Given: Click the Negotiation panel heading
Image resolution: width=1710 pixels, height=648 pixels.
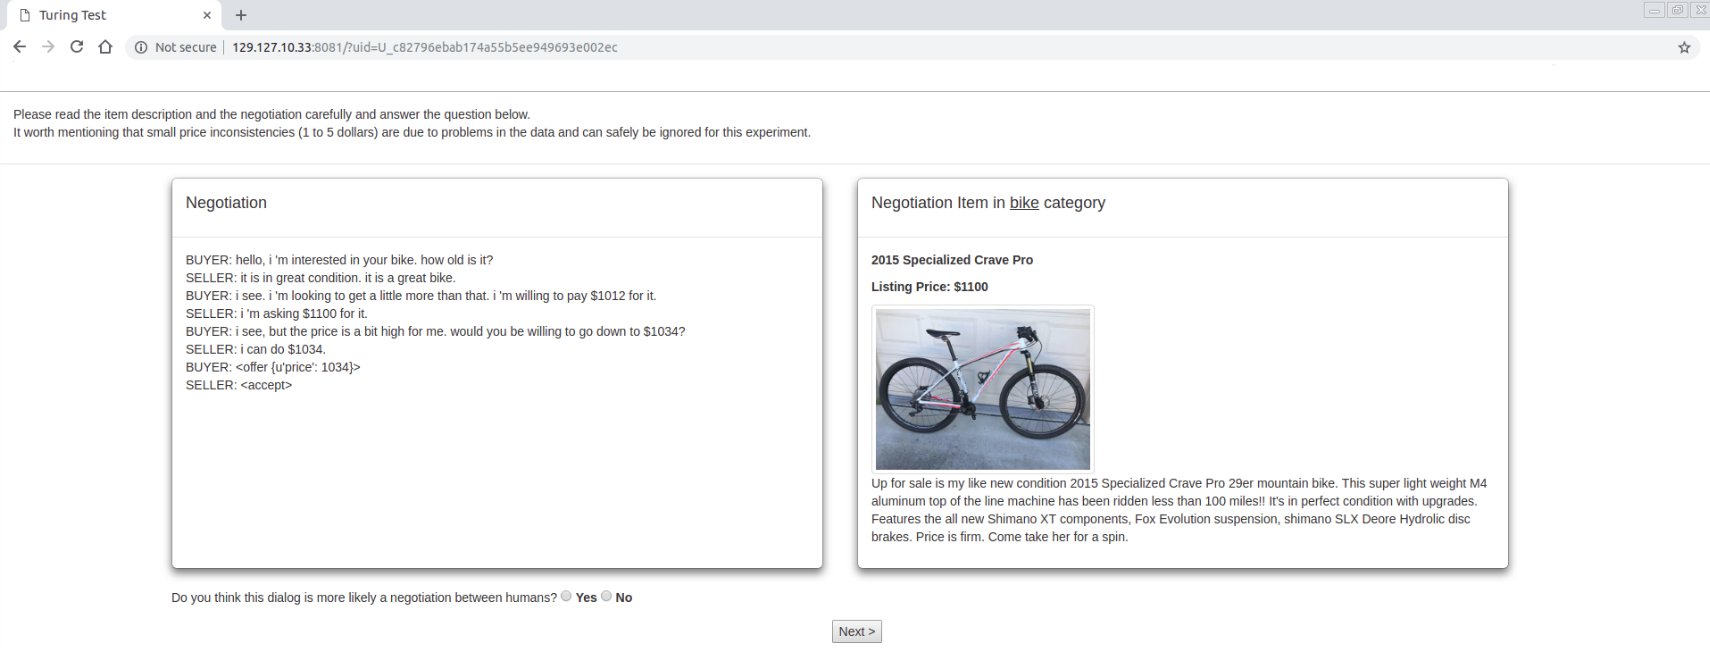Looking at the screenshot, I should pos(226,202).
